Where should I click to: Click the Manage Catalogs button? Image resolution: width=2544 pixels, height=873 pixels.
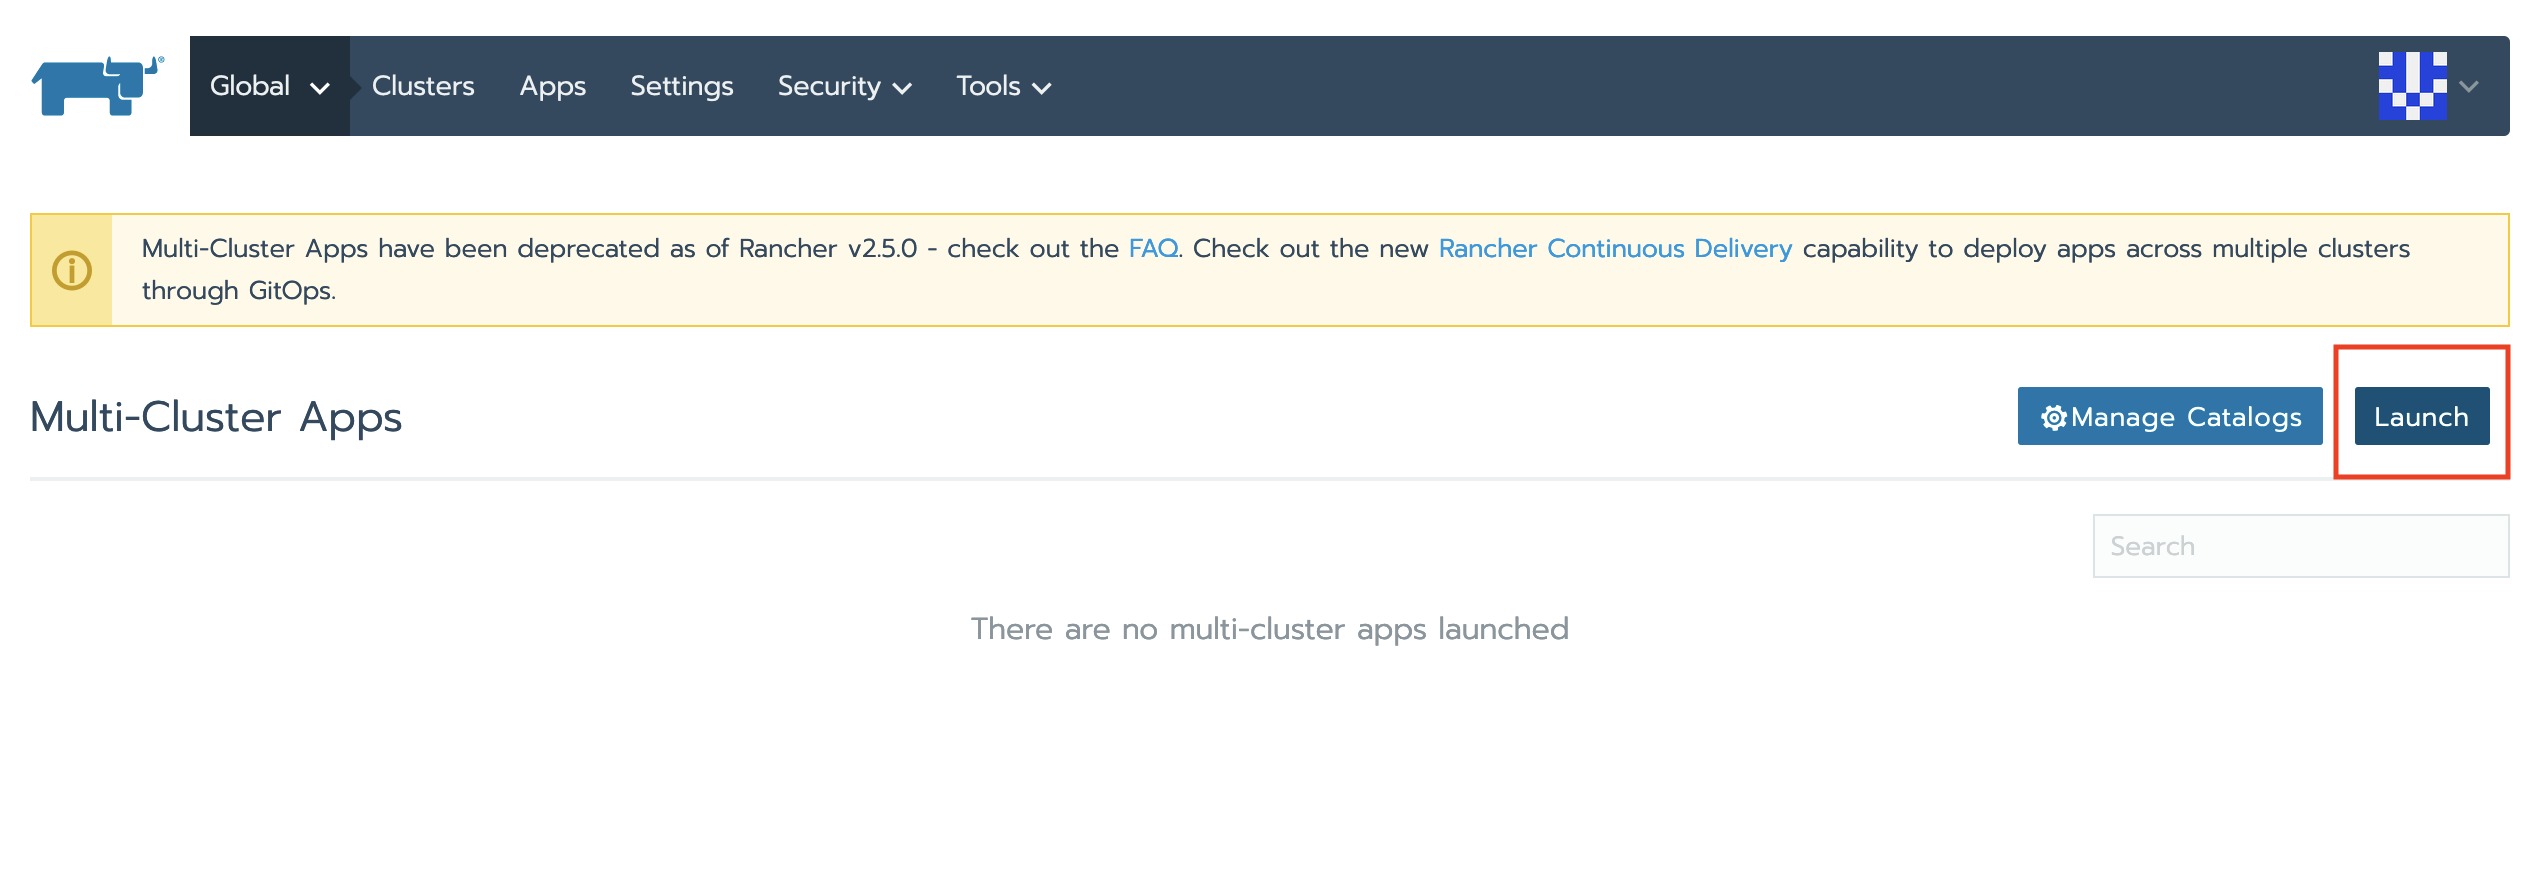point(2169,416)
